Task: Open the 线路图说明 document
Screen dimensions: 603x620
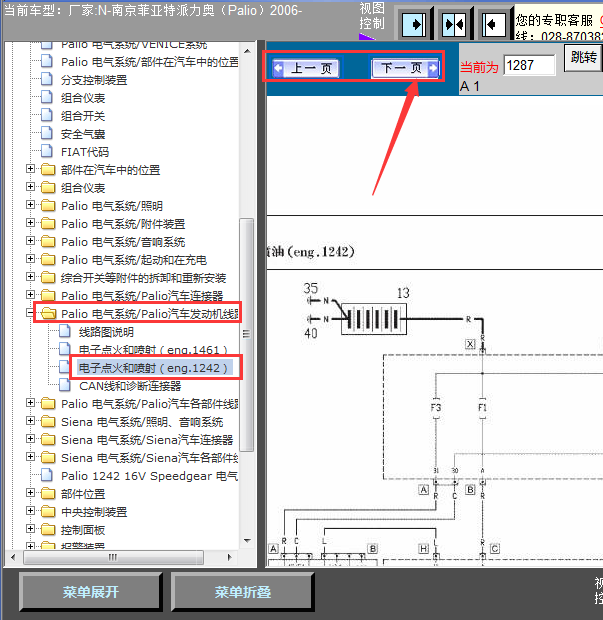Action: 106,332
